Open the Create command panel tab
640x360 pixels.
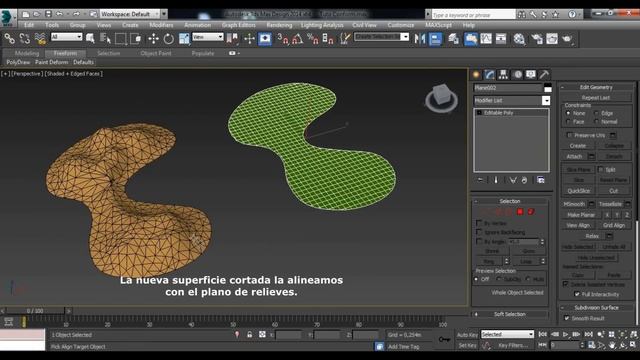click(476, 74)
